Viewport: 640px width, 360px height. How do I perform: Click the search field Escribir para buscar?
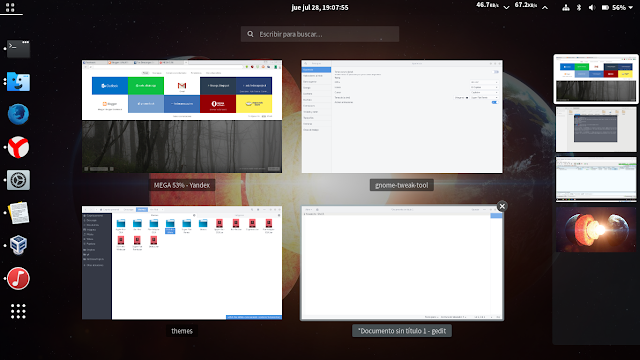click(x=320, y=34)
